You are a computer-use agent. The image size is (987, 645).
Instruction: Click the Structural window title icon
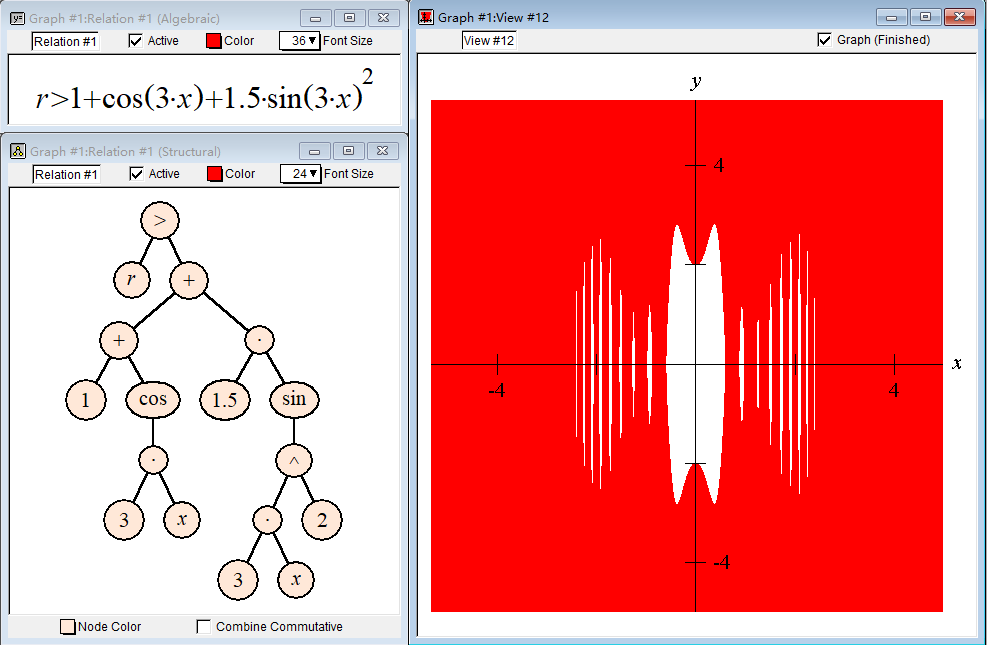tap(18, 151)
